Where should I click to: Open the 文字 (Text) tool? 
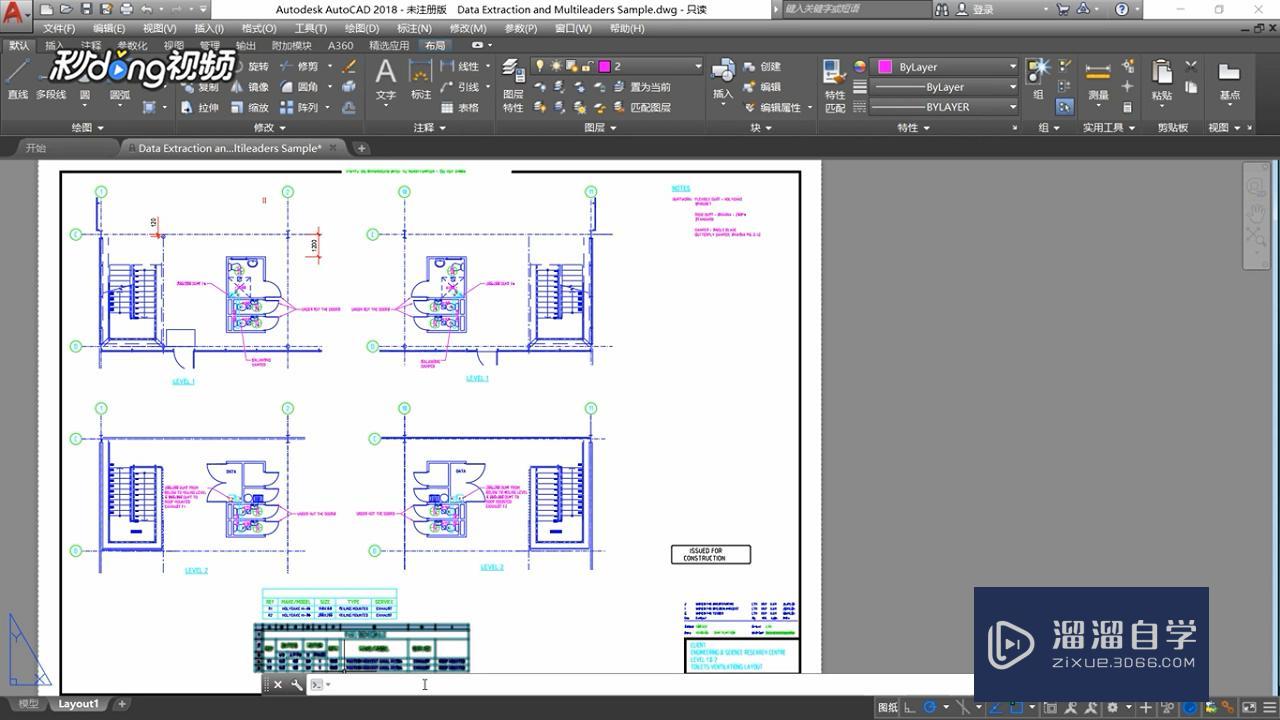click(x=385, y=80)
